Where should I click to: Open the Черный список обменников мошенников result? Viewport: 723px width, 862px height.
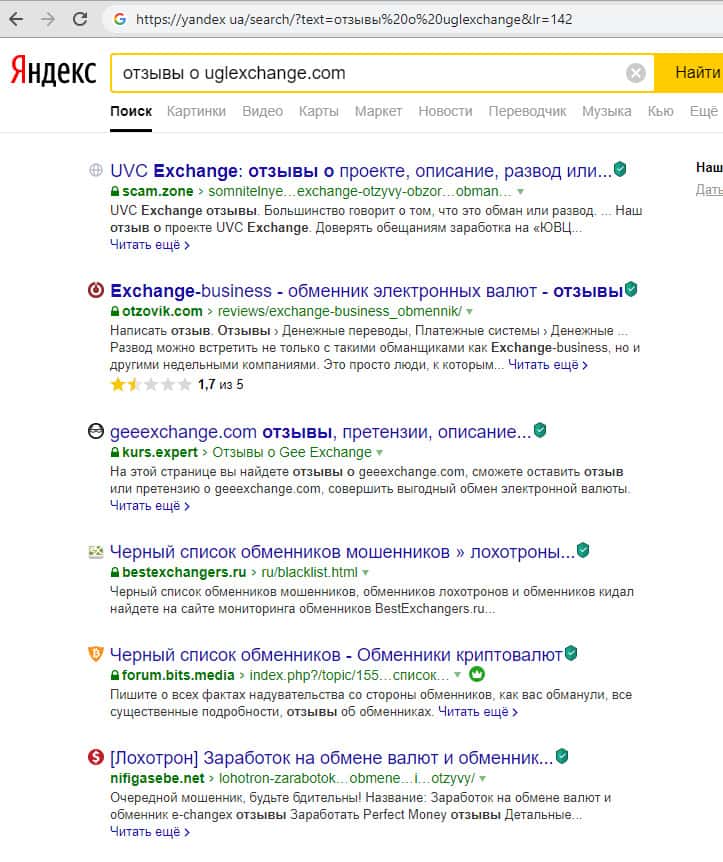pos(342,551)
